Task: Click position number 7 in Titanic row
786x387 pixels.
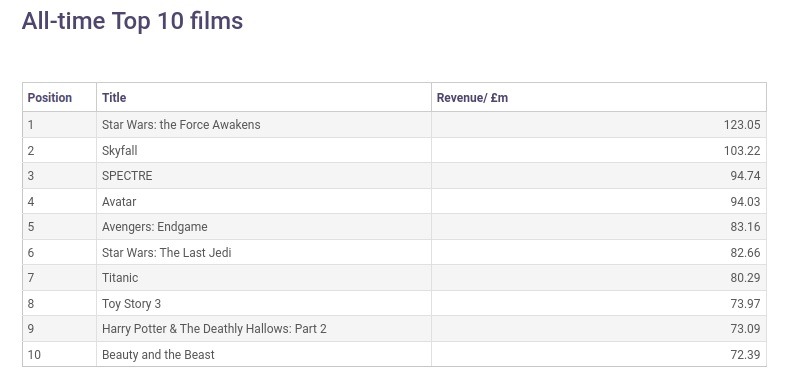Action: tap(31, 278)
